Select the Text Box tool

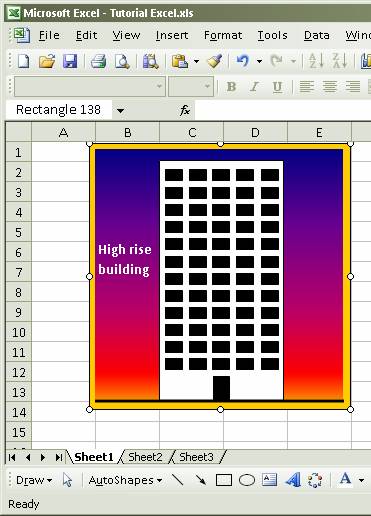coord(269,480)
